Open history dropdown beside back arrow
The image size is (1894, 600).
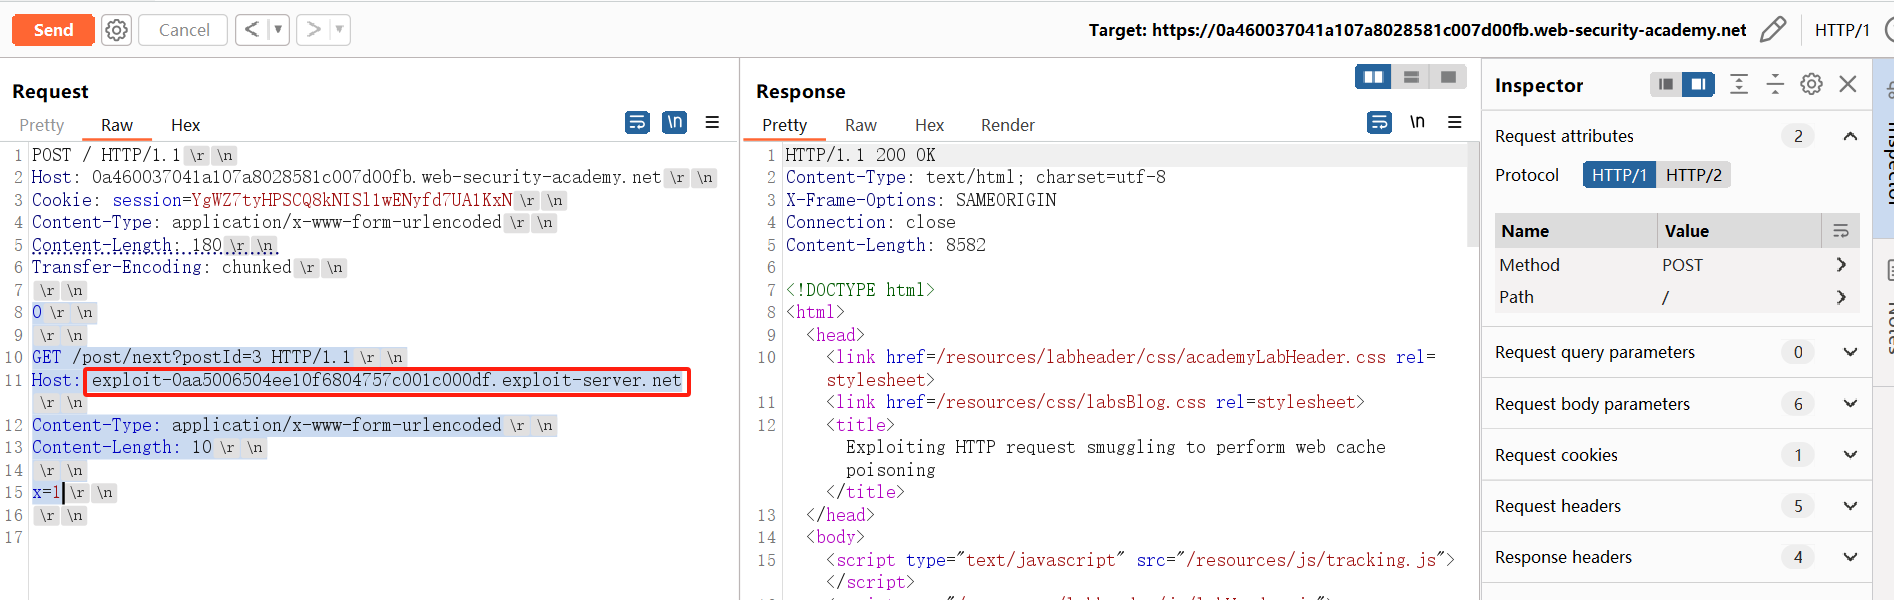click(x=278, y=30)
